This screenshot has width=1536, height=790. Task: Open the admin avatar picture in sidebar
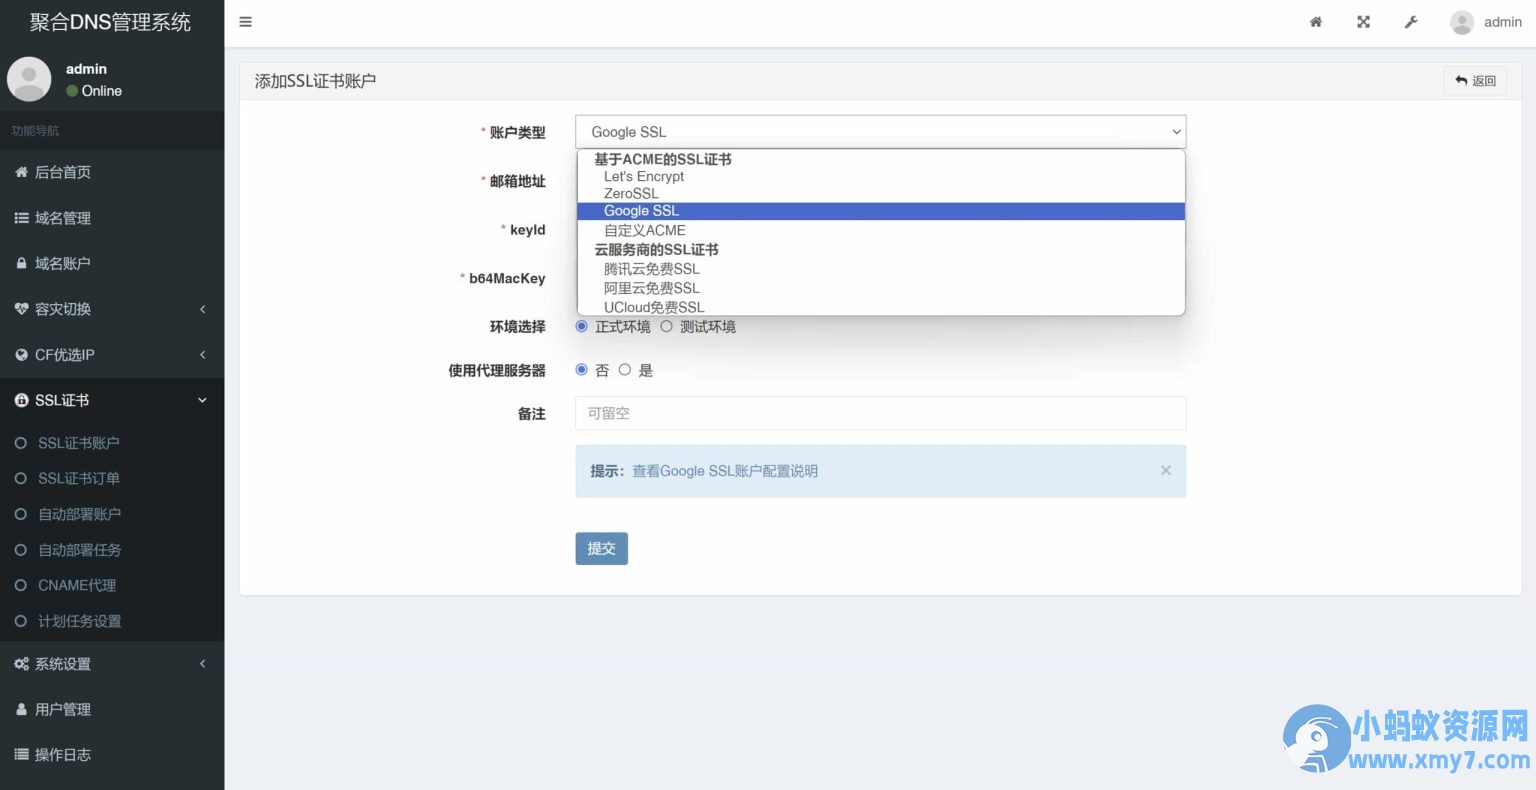29,79
